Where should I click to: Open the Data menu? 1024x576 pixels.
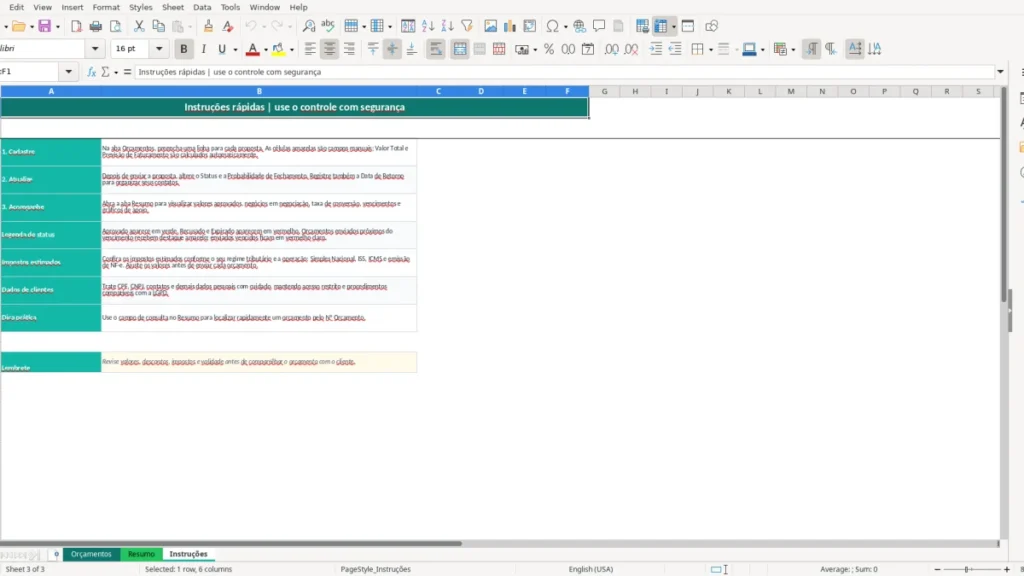tap(202, 7)
